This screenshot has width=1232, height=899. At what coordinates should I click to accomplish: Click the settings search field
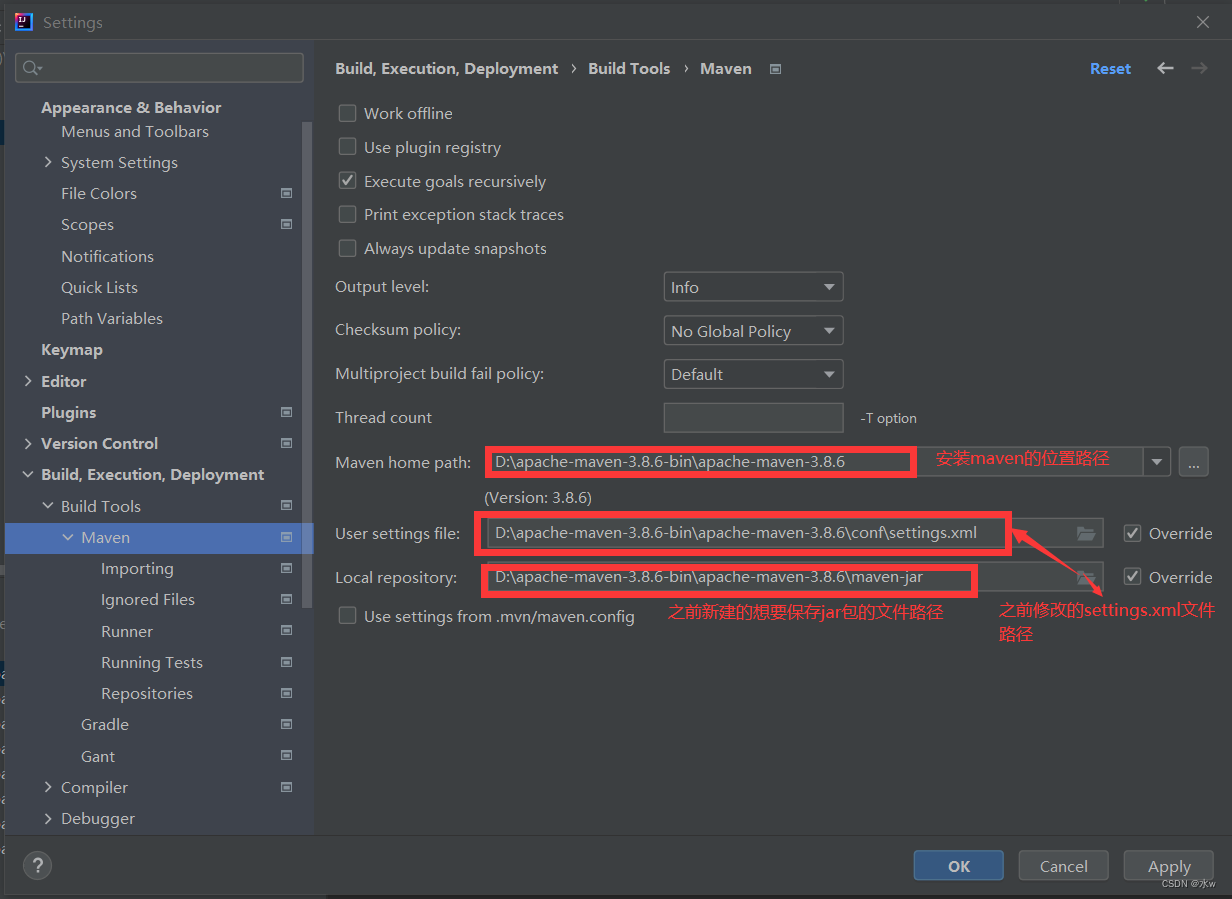(159, 68)
